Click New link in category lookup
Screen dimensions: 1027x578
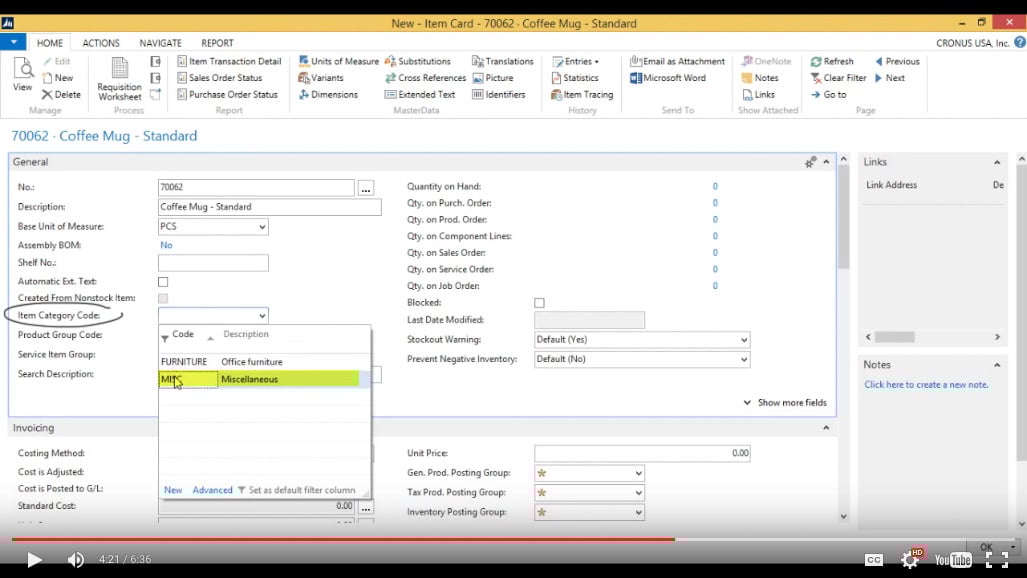pos(173,490)
